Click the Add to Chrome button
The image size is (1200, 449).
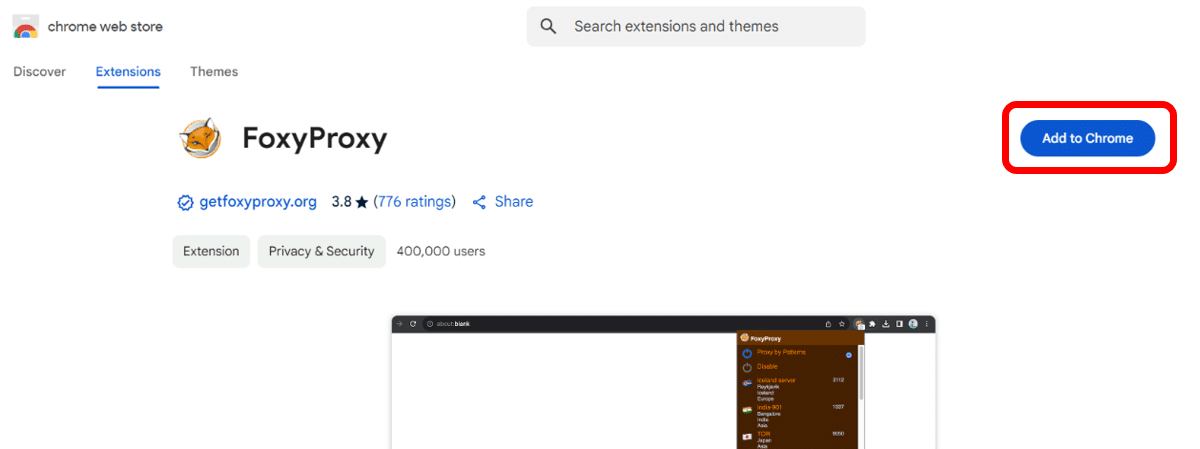pyautogui.click(x=1088, y=138)
